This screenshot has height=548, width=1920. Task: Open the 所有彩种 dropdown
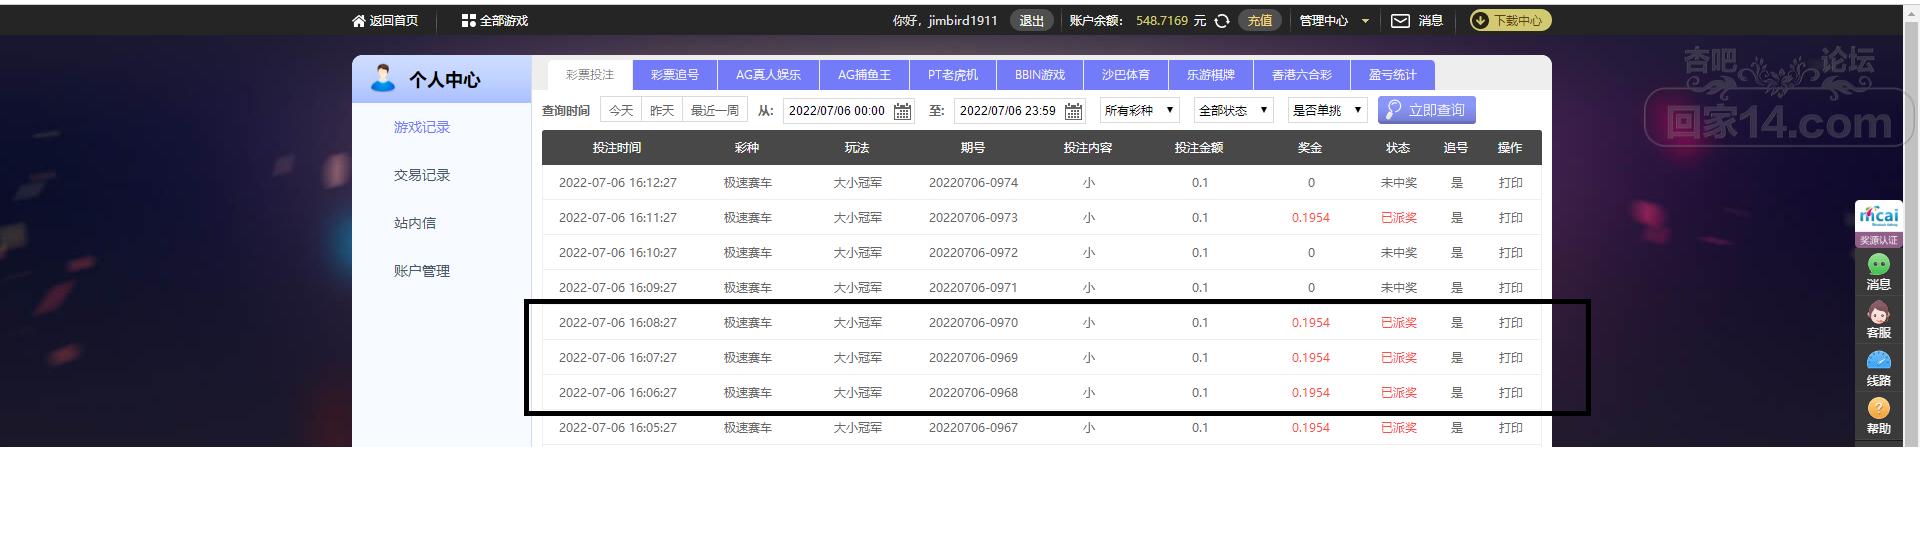click(1140, 110)
